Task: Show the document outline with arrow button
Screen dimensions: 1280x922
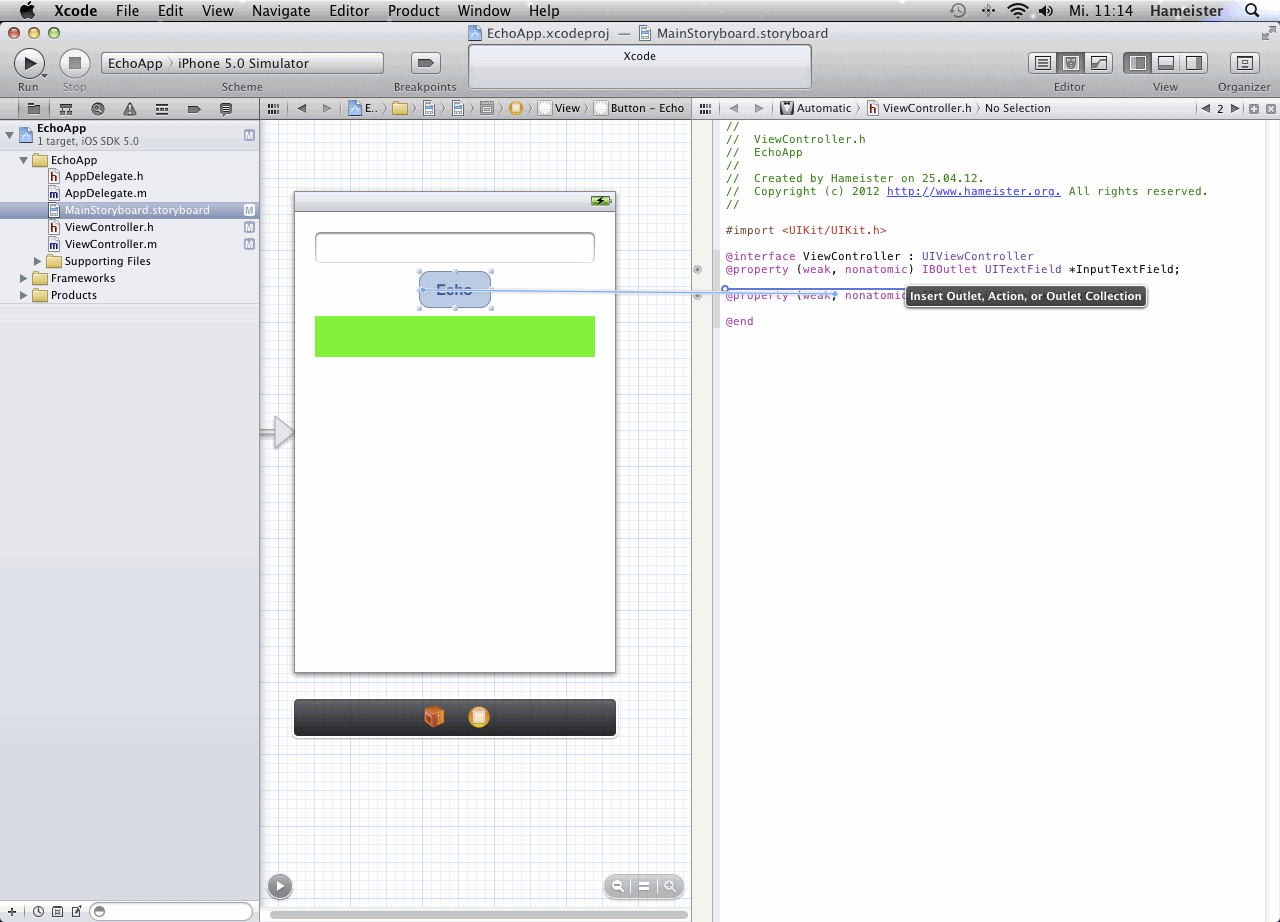Action: click(280, 886)
